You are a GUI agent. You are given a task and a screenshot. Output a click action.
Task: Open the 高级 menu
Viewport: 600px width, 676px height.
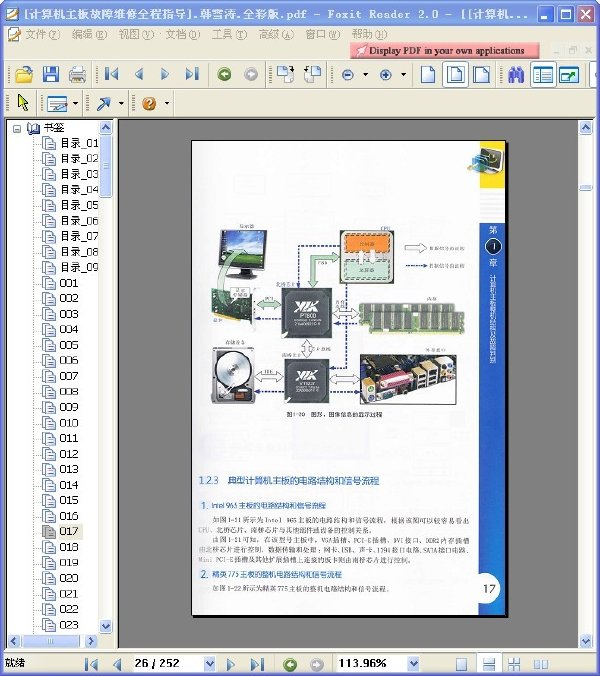(x=276, y=34)
